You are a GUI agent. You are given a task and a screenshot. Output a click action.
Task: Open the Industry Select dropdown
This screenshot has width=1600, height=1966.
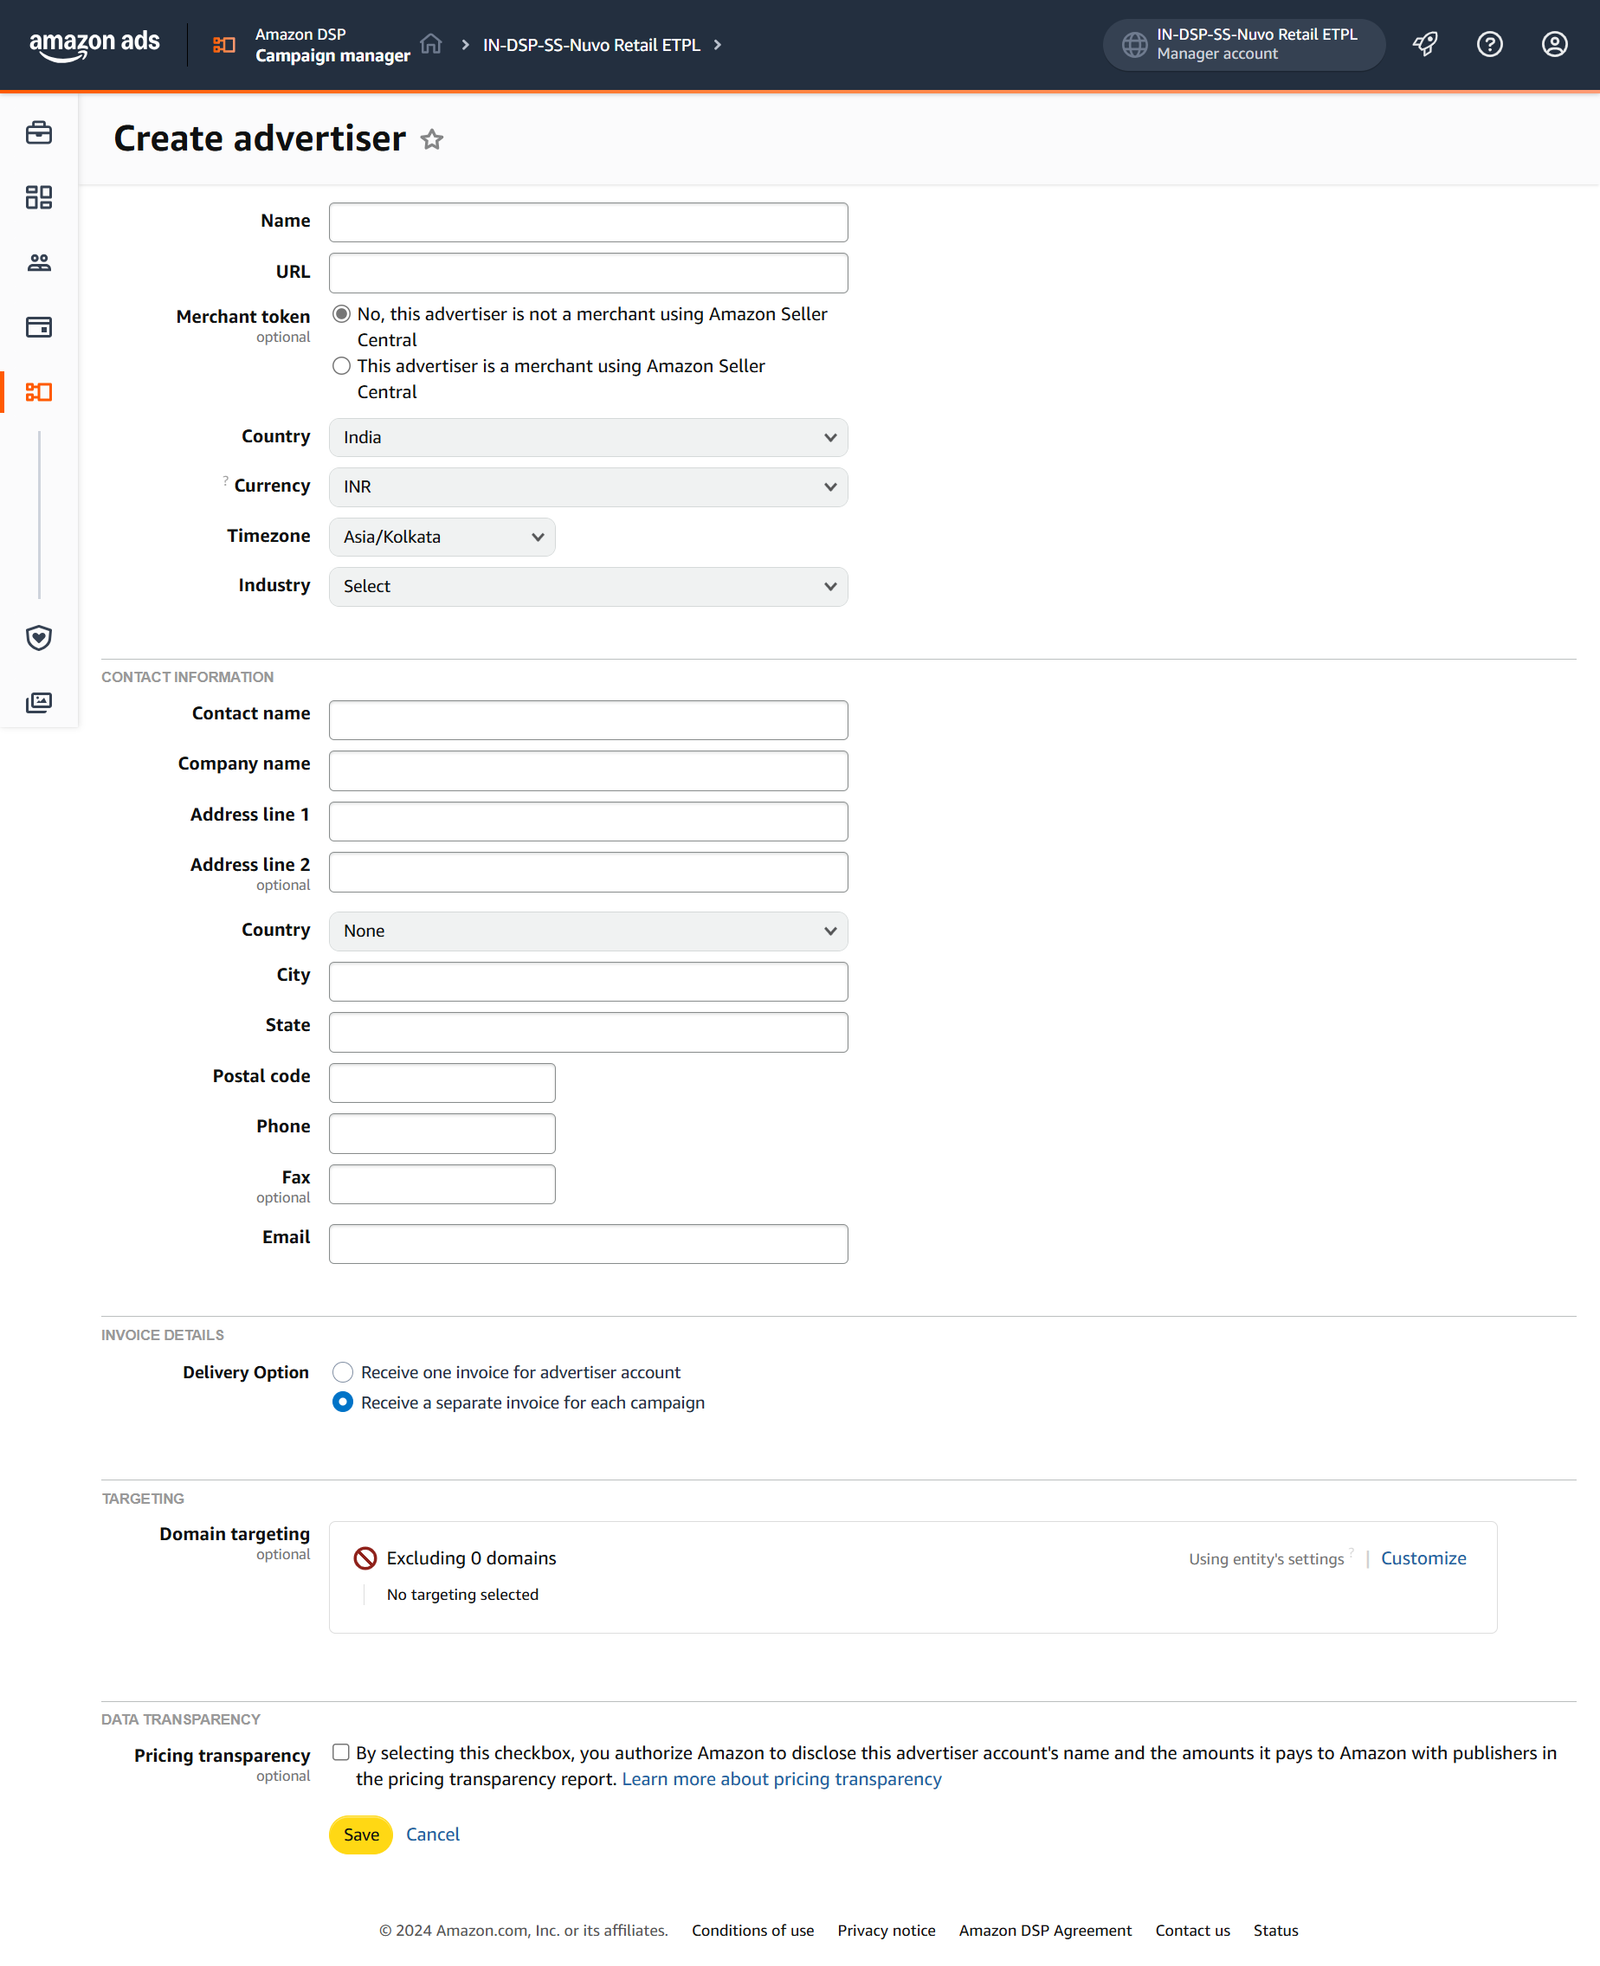coord(588,587)
